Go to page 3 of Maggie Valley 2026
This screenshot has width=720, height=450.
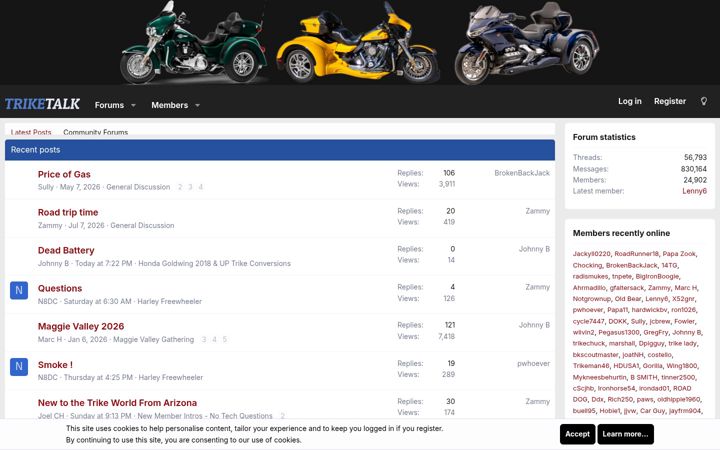(204, 339)
